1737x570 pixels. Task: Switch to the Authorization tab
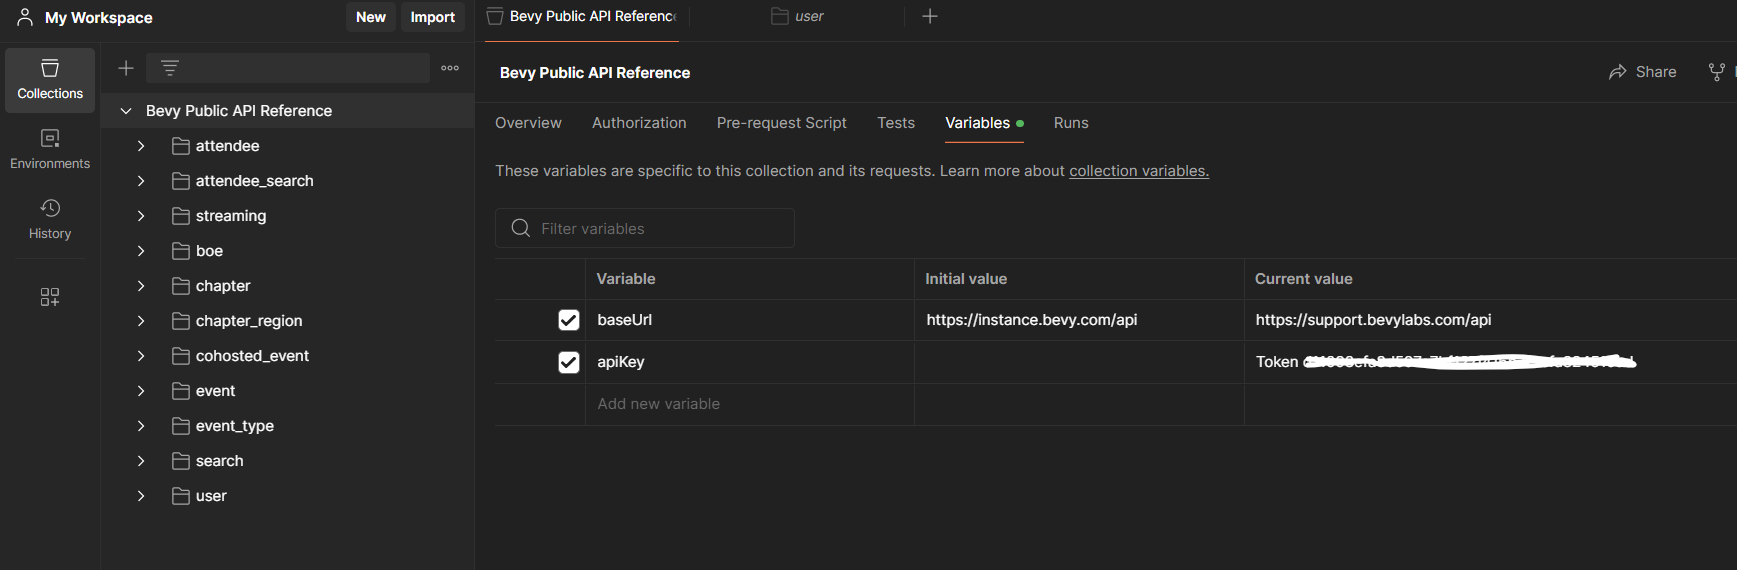tap(639, 123)
